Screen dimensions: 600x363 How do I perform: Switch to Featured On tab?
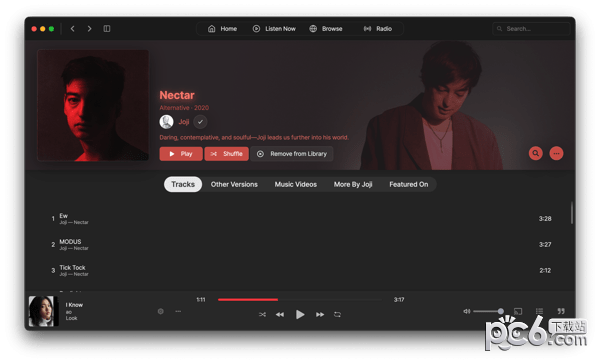coord(409,184)
